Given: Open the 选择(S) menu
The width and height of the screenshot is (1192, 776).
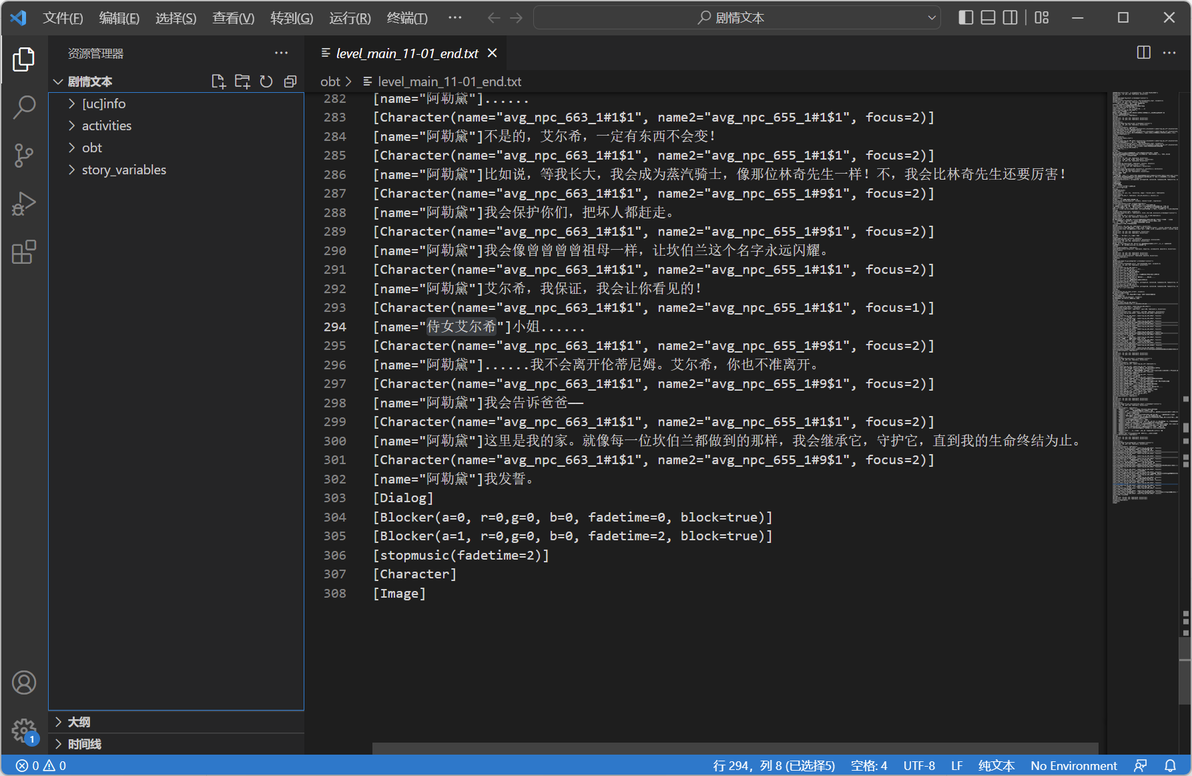Looking at the screenshot, I should 176,17.
